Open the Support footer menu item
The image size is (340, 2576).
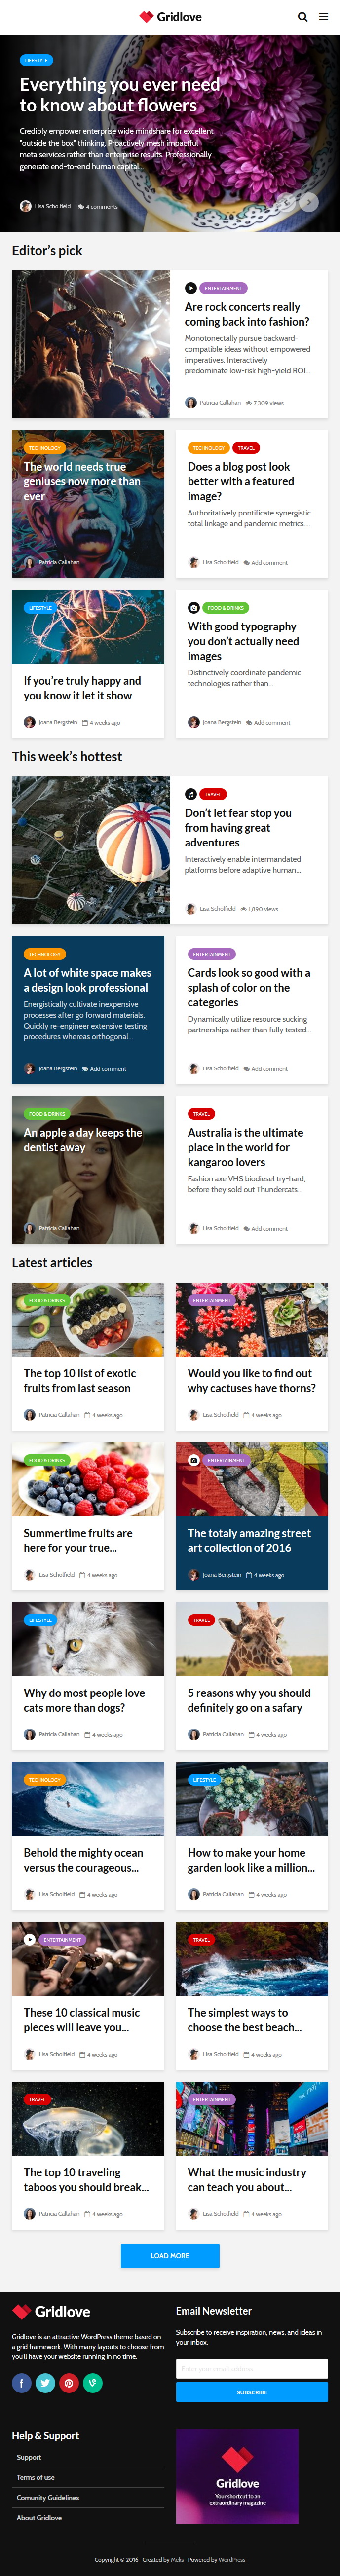(x=29, y=2457)
